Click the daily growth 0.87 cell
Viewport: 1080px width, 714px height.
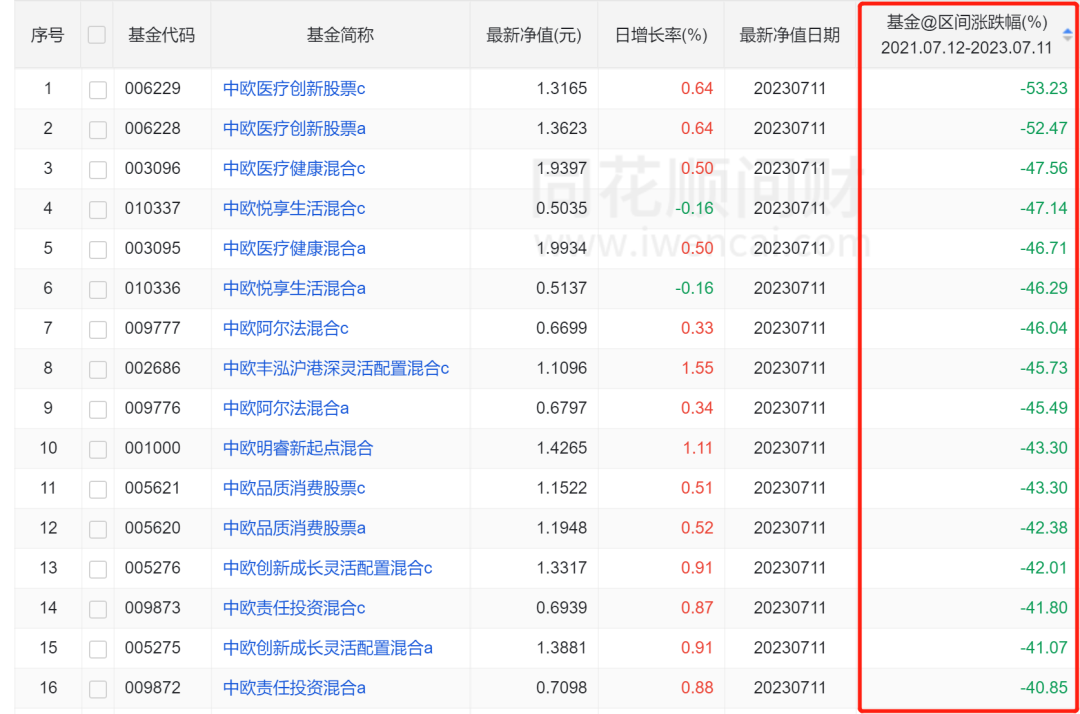click(x=697, y=608)
